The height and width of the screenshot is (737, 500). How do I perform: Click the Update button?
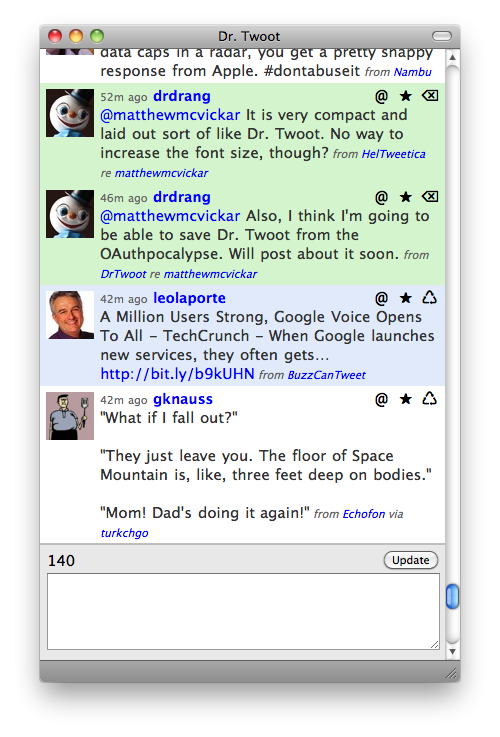click(x=411, y=560)
